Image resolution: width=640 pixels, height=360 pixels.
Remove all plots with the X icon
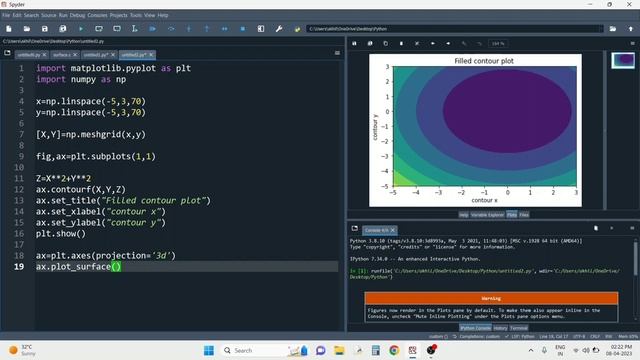click(x=417, y=43)
